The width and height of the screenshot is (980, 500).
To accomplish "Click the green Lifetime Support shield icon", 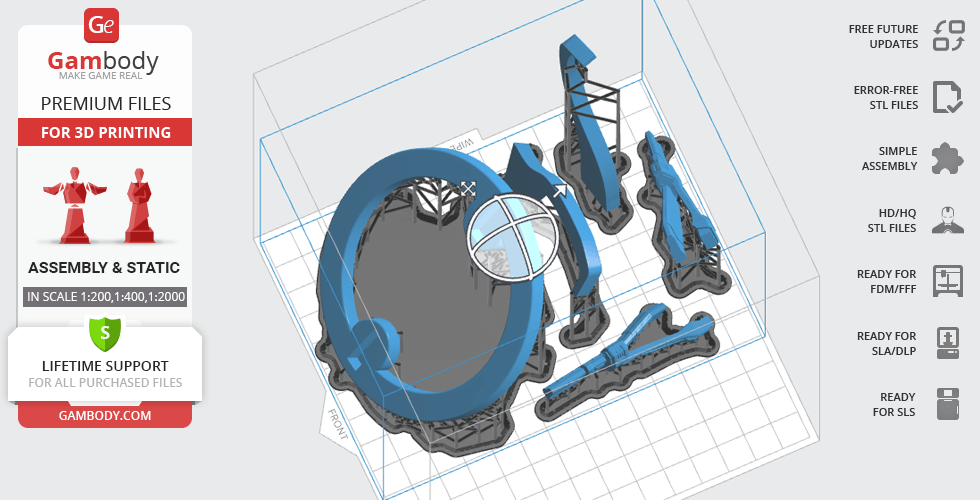I will tap(105, 332).
